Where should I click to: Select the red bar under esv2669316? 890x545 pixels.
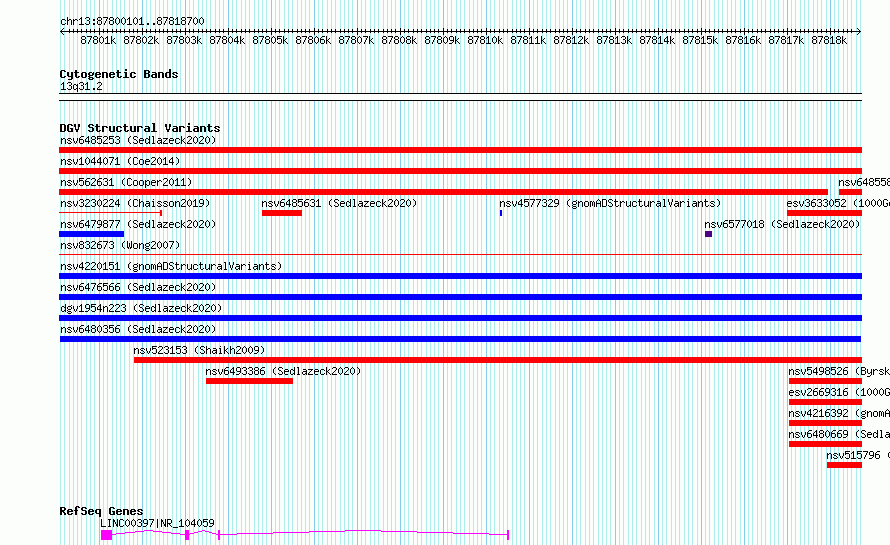tap(825, 402)
